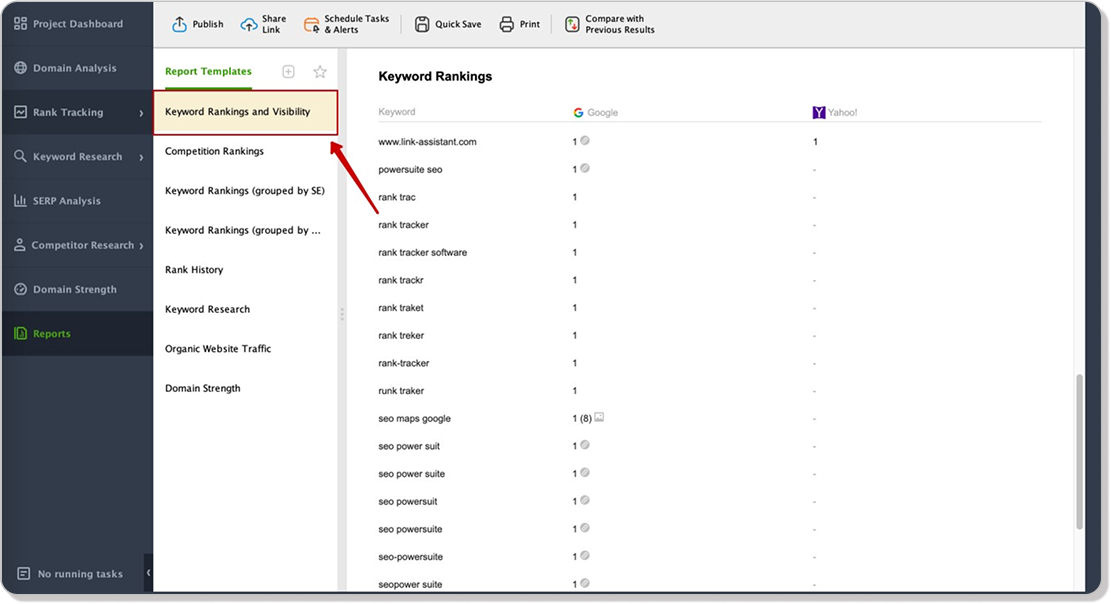Click the vertical scrollbar of the report

(1079, 452)
